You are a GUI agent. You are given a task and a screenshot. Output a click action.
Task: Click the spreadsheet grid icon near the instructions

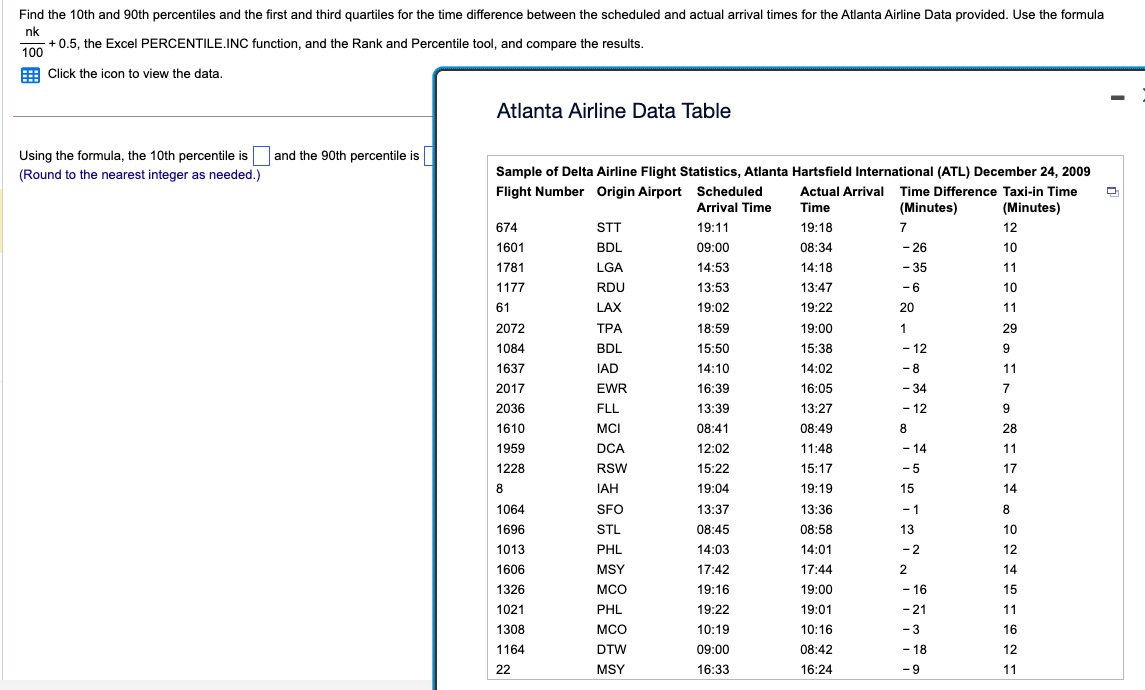coord(31,73)
